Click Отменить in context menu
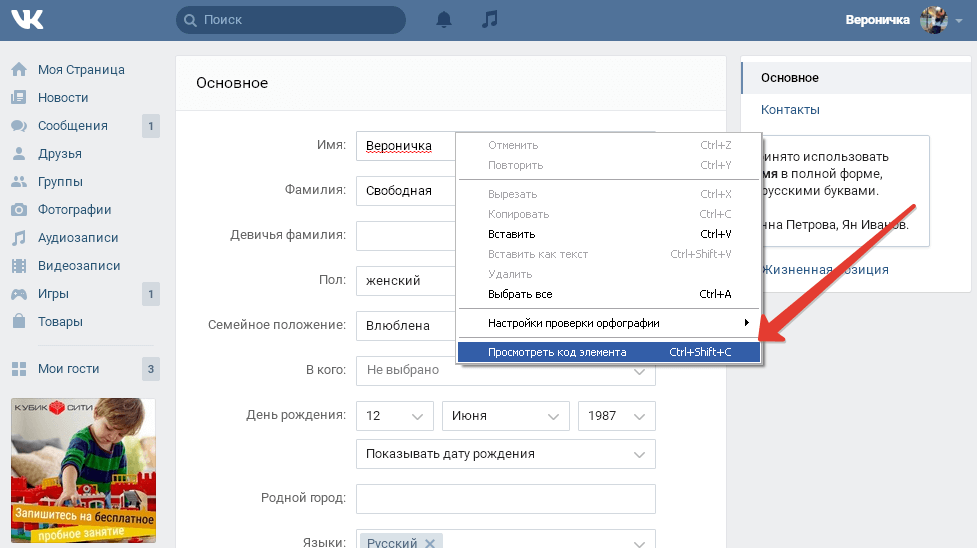Image resolution: width=977 pixels, height=548 pixels. 609,145
